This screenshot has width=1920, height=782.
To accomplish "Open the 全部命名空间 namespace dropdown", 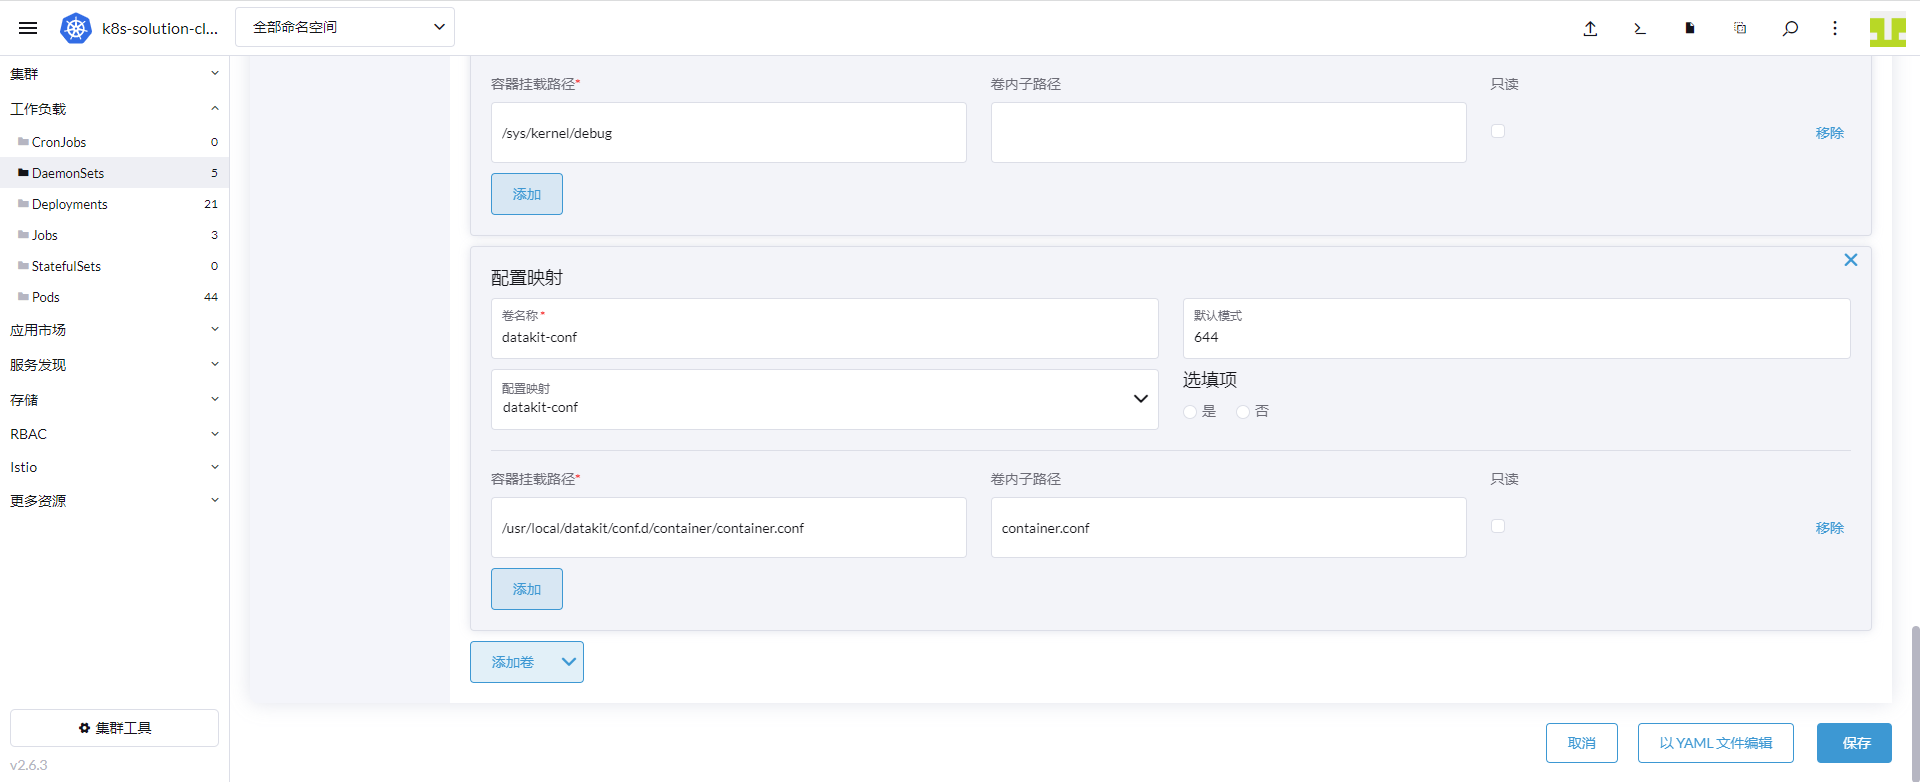I will (345, 27).
